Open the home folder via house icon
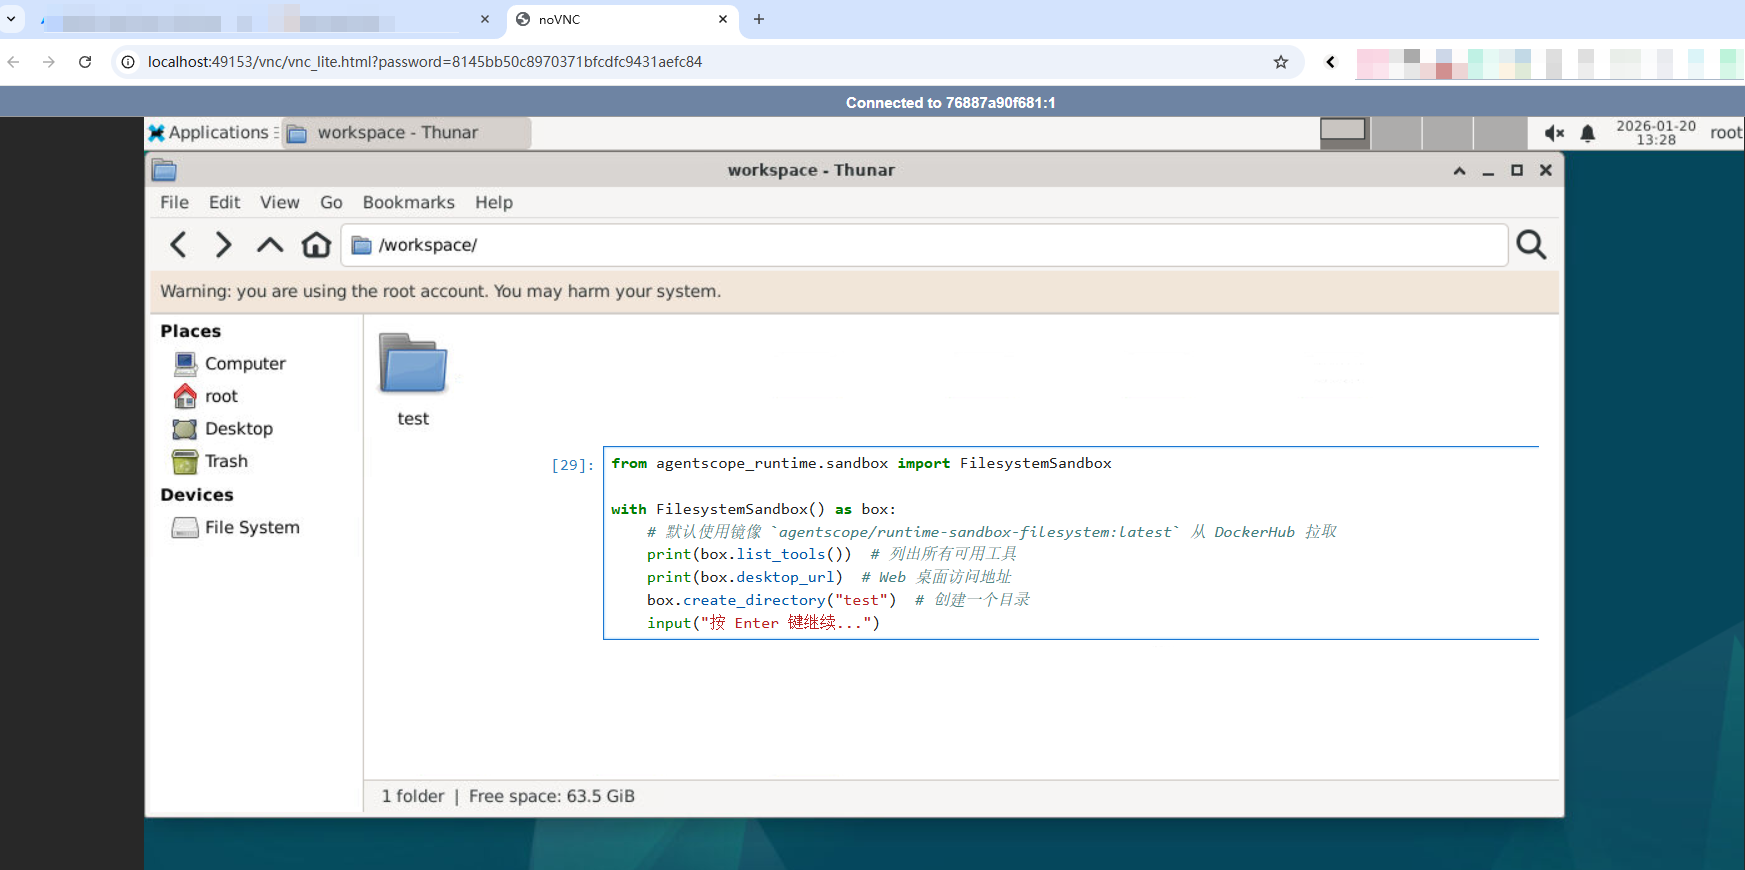The image size is (1745, 870). coord(316,245)
